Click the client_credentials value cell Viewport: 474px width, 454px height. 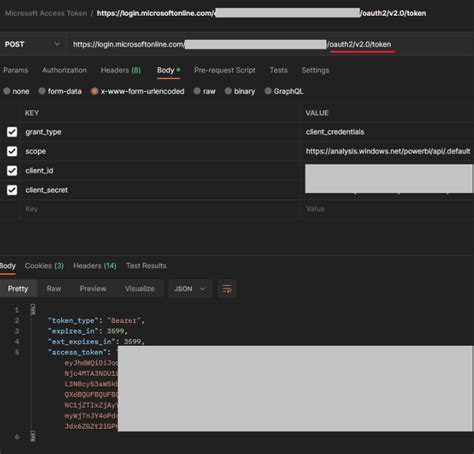(388, 132)
